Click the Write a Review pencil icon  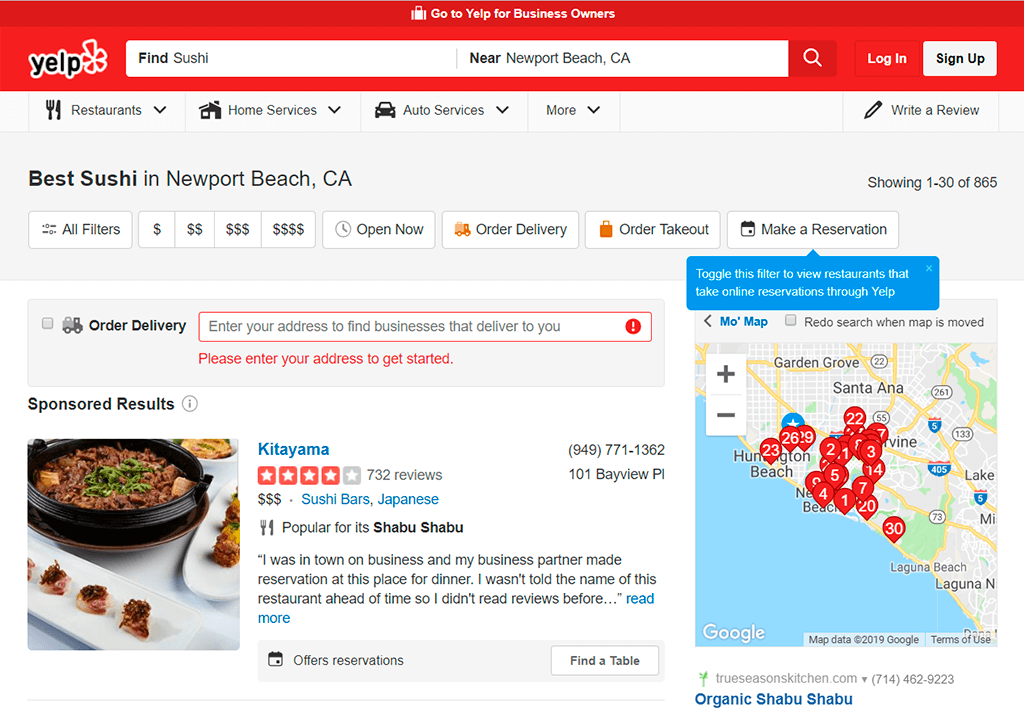(873, 110)
